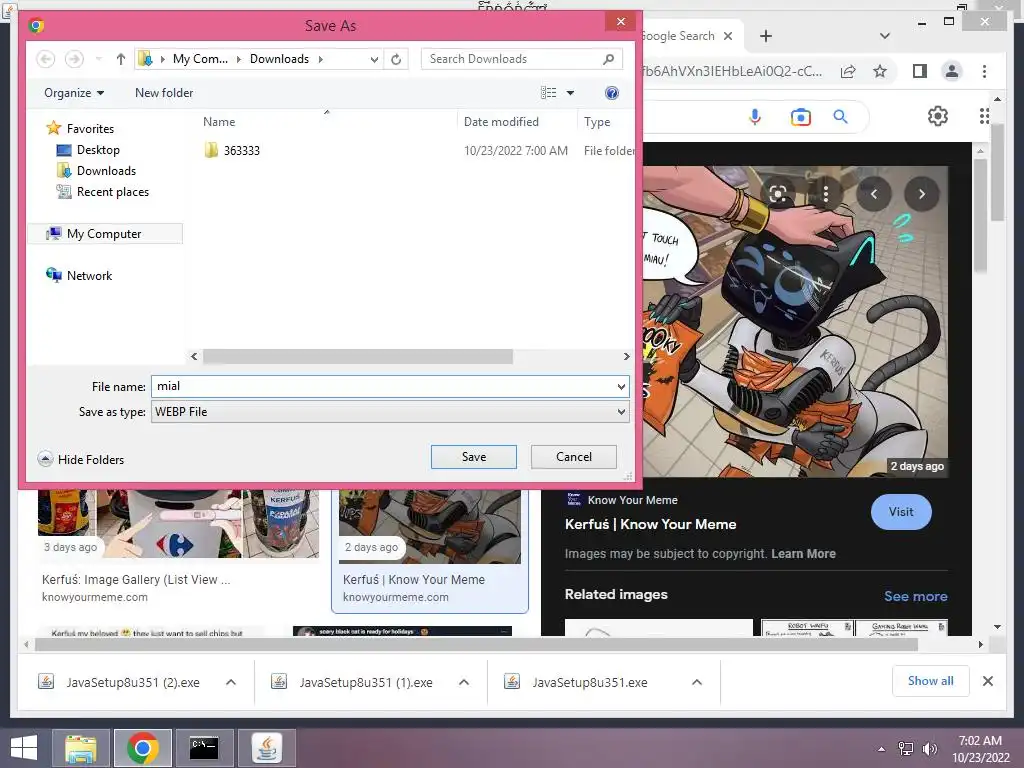Select My Computer in navigation pane

[104, 234]
